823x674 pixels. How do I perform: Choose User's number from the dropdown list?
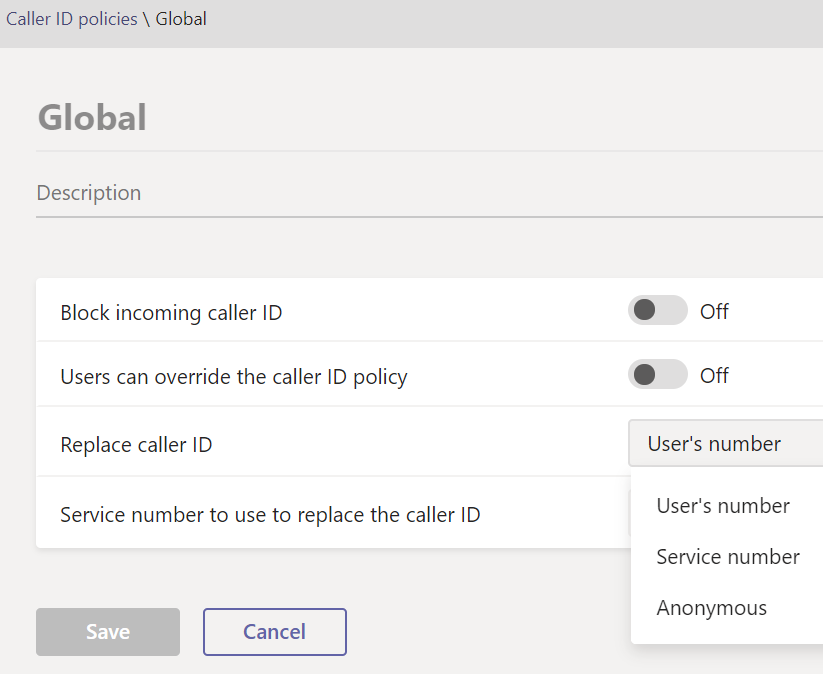723,506
